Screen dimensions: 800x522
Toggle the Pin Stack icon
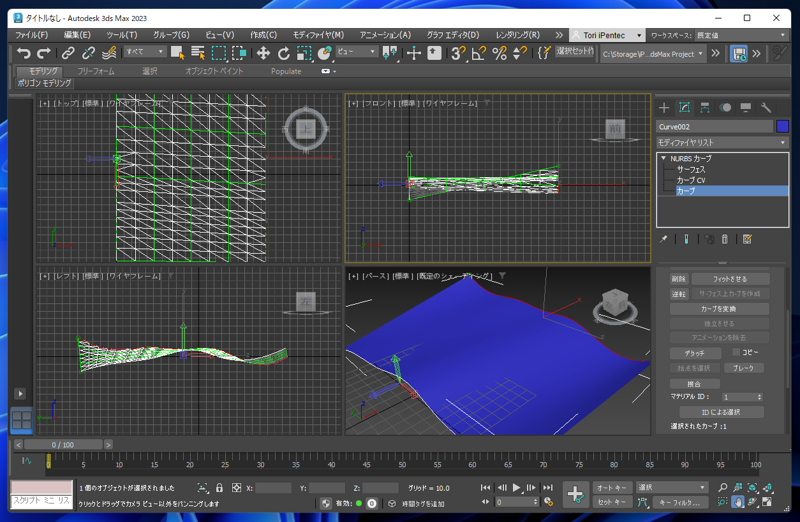(x=663, y=239)
